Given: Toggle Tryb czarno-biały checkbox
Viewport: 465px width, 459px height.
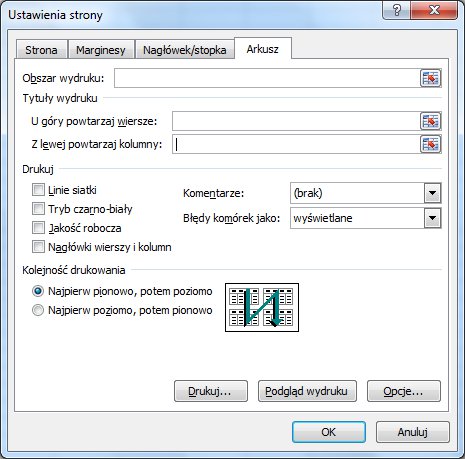Looking at the screenshot, I should [x=38, y=209].
